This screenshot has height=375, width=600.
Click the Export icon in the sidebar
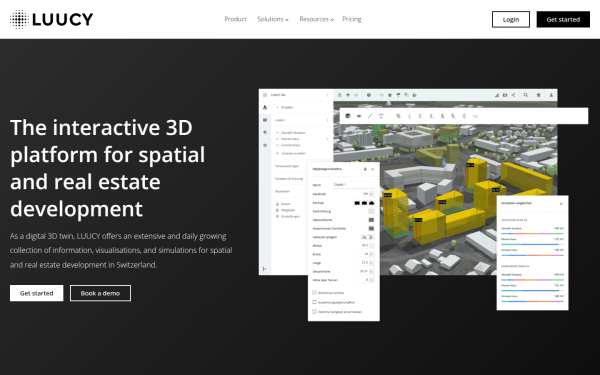click(277, 204)
